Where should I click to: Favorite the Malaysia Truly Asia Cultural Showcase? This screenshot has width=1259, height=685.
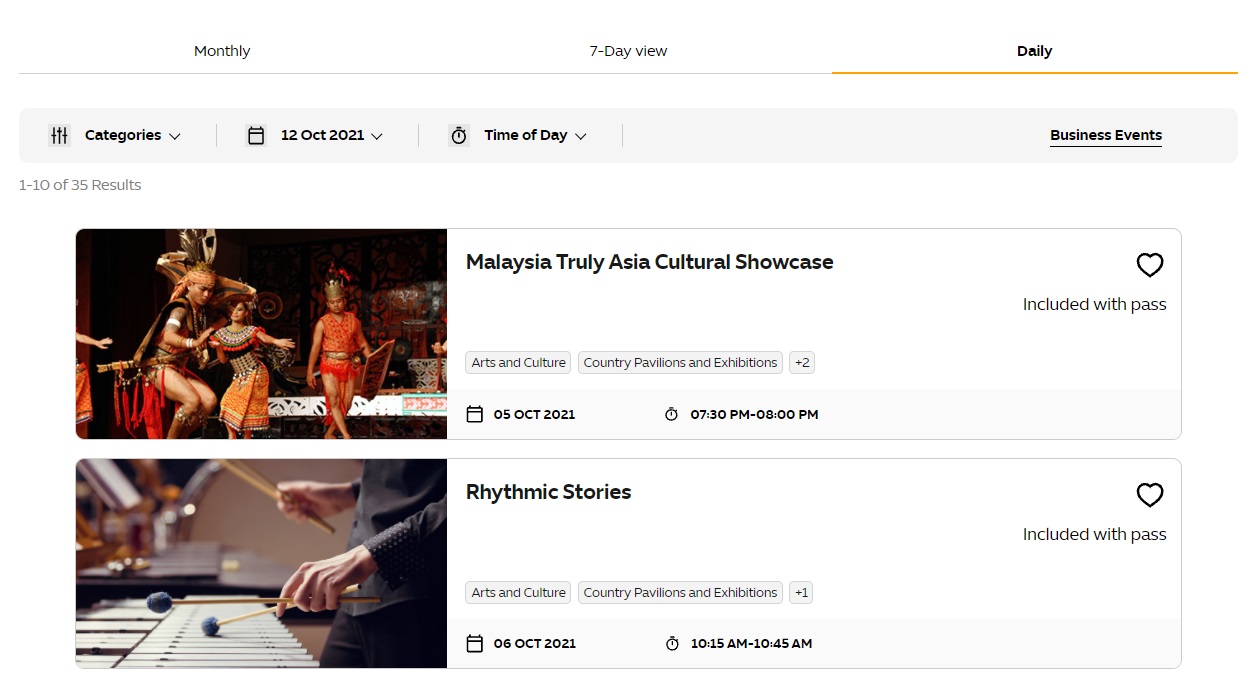click(1150, 265)
